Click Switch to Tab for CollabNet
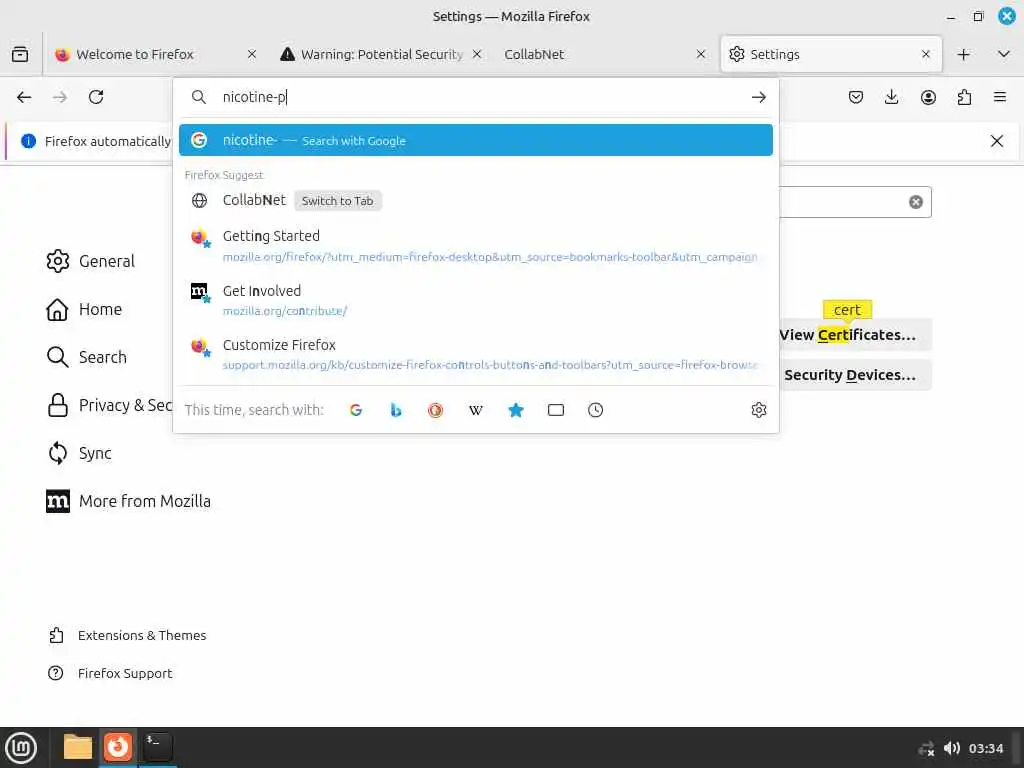Image resolution: width=1024 pixels, height=768 pixels. click(x=338, y=201)
